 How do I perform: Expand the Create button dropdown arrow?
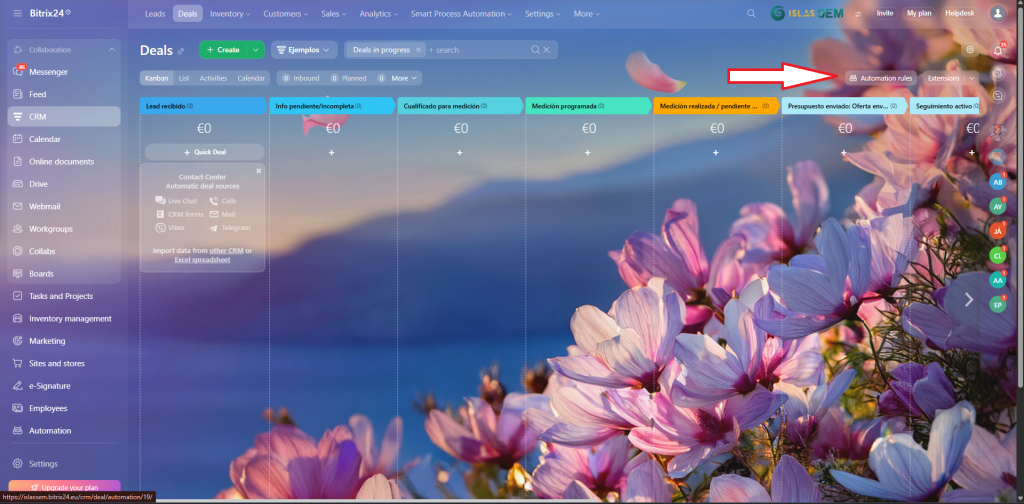pos(256,50)
